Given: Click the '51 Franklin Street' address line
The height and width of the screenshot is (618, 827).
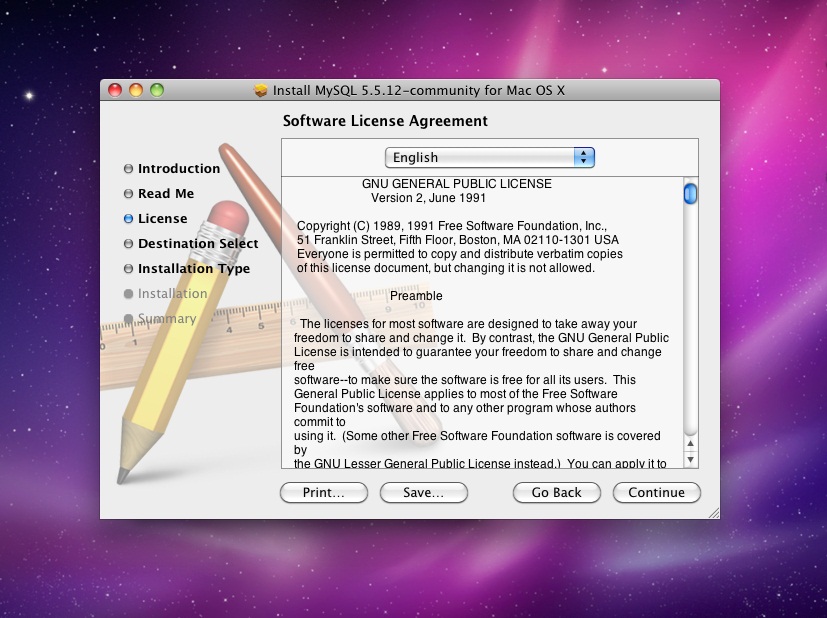Looking at the screenshot, I should click(x=458, y=240).
